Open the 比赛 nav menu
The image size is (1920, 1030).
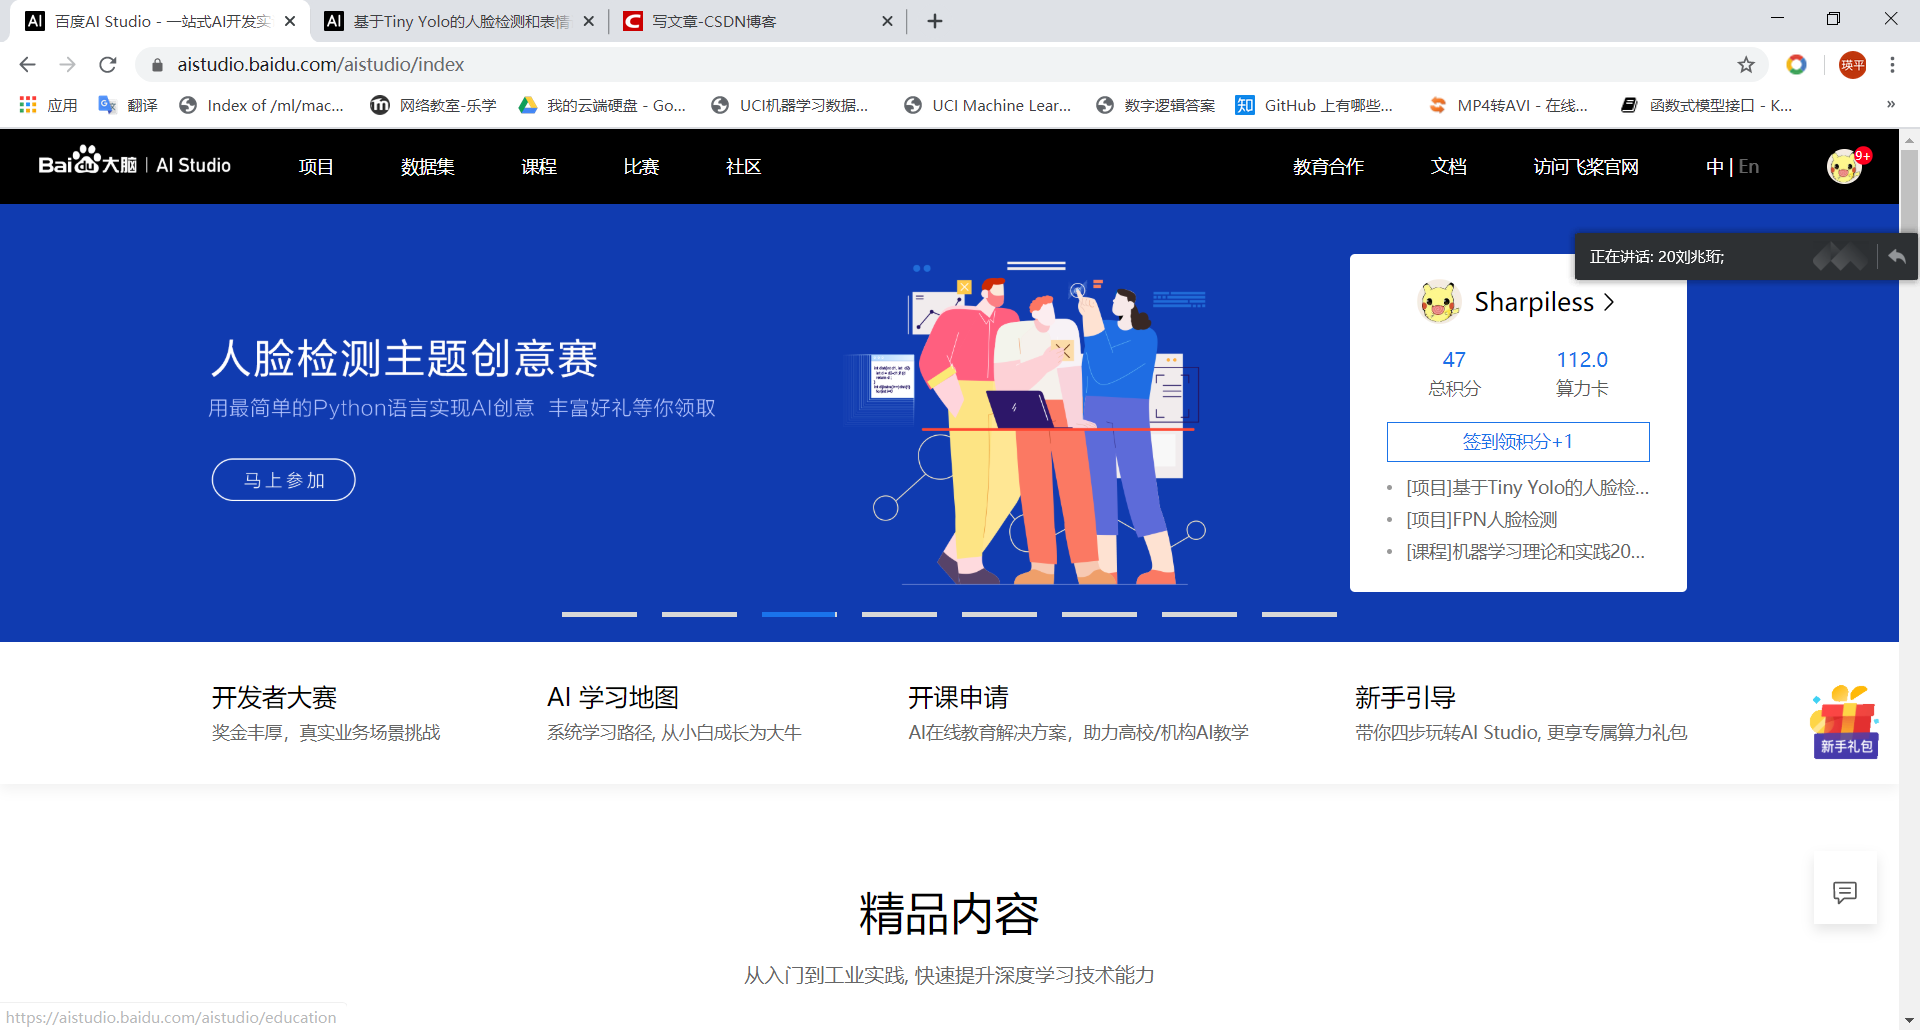(x=641, y=167)
